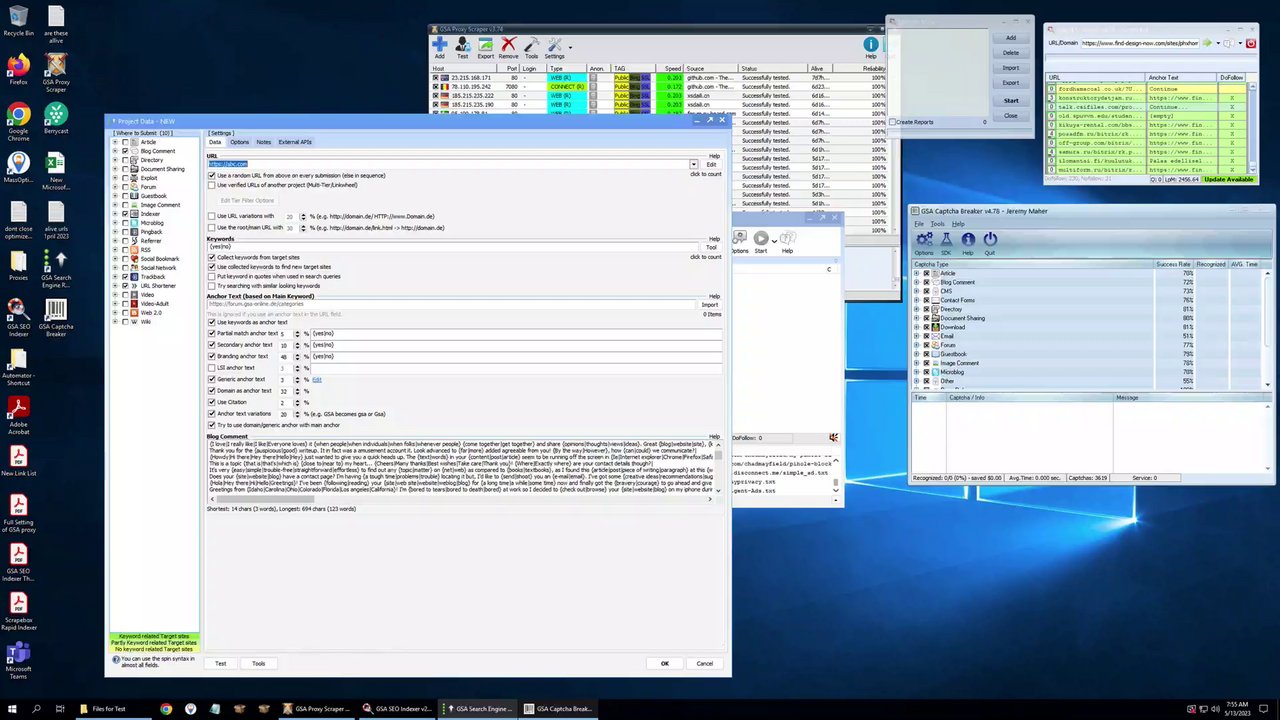The image size is (1280, 720).
Task: Click vertical scrollbar in Captcha Breaker list
Action: coord(1268,328)
